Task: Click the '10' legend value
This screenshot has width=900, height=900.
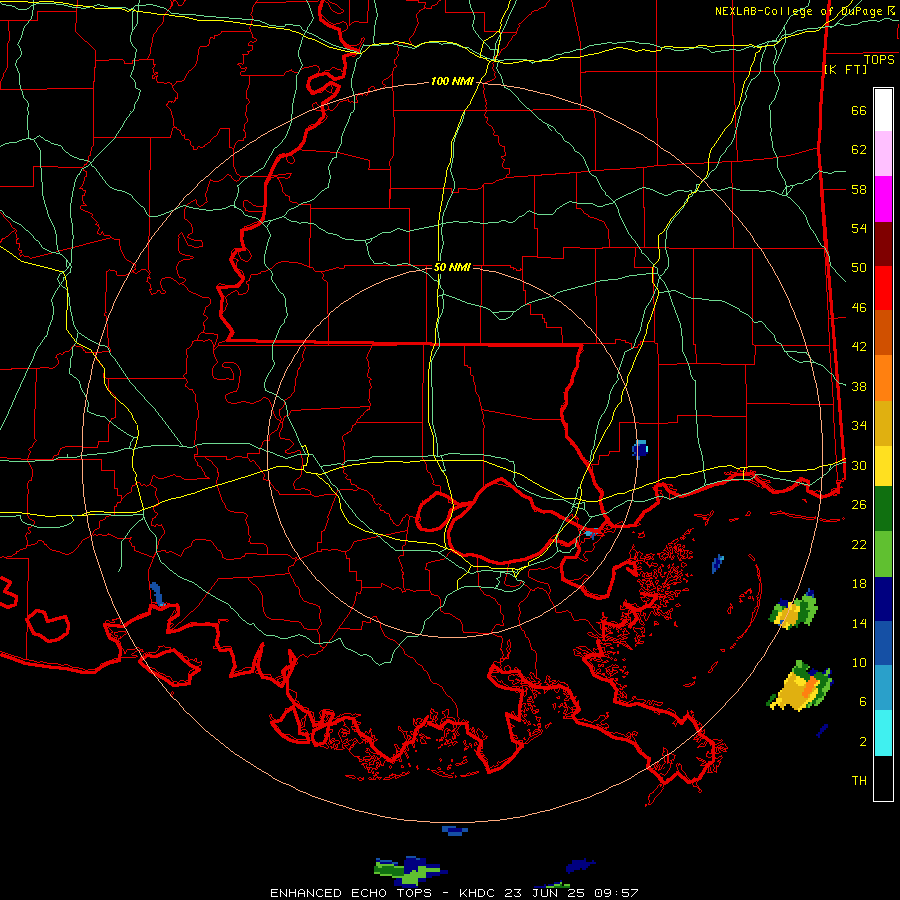Action: coord(859,662)
